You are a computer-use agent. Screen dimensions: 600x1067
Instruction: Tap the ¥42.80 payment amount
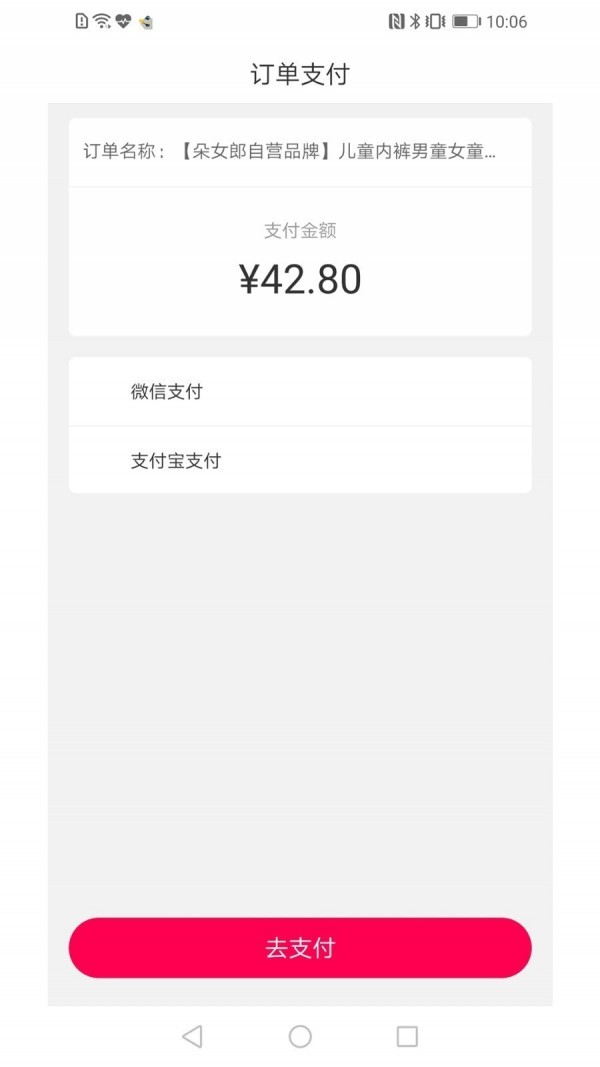[x=300, y=280]
